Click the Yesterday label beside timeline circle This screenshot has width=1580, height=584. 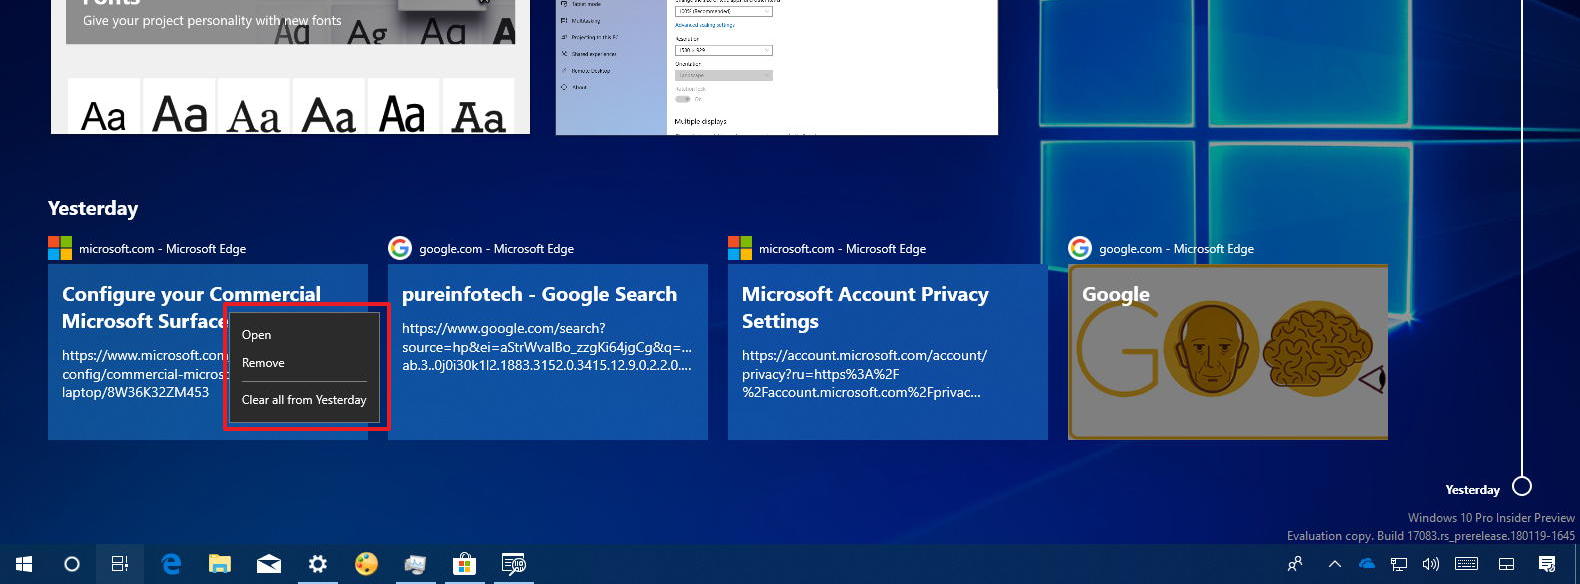click(1472, 490)
